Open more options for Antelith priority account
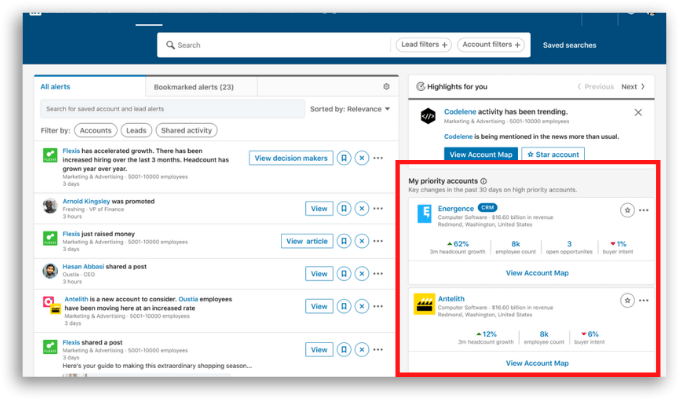700x400 pixels. (644, 300)
